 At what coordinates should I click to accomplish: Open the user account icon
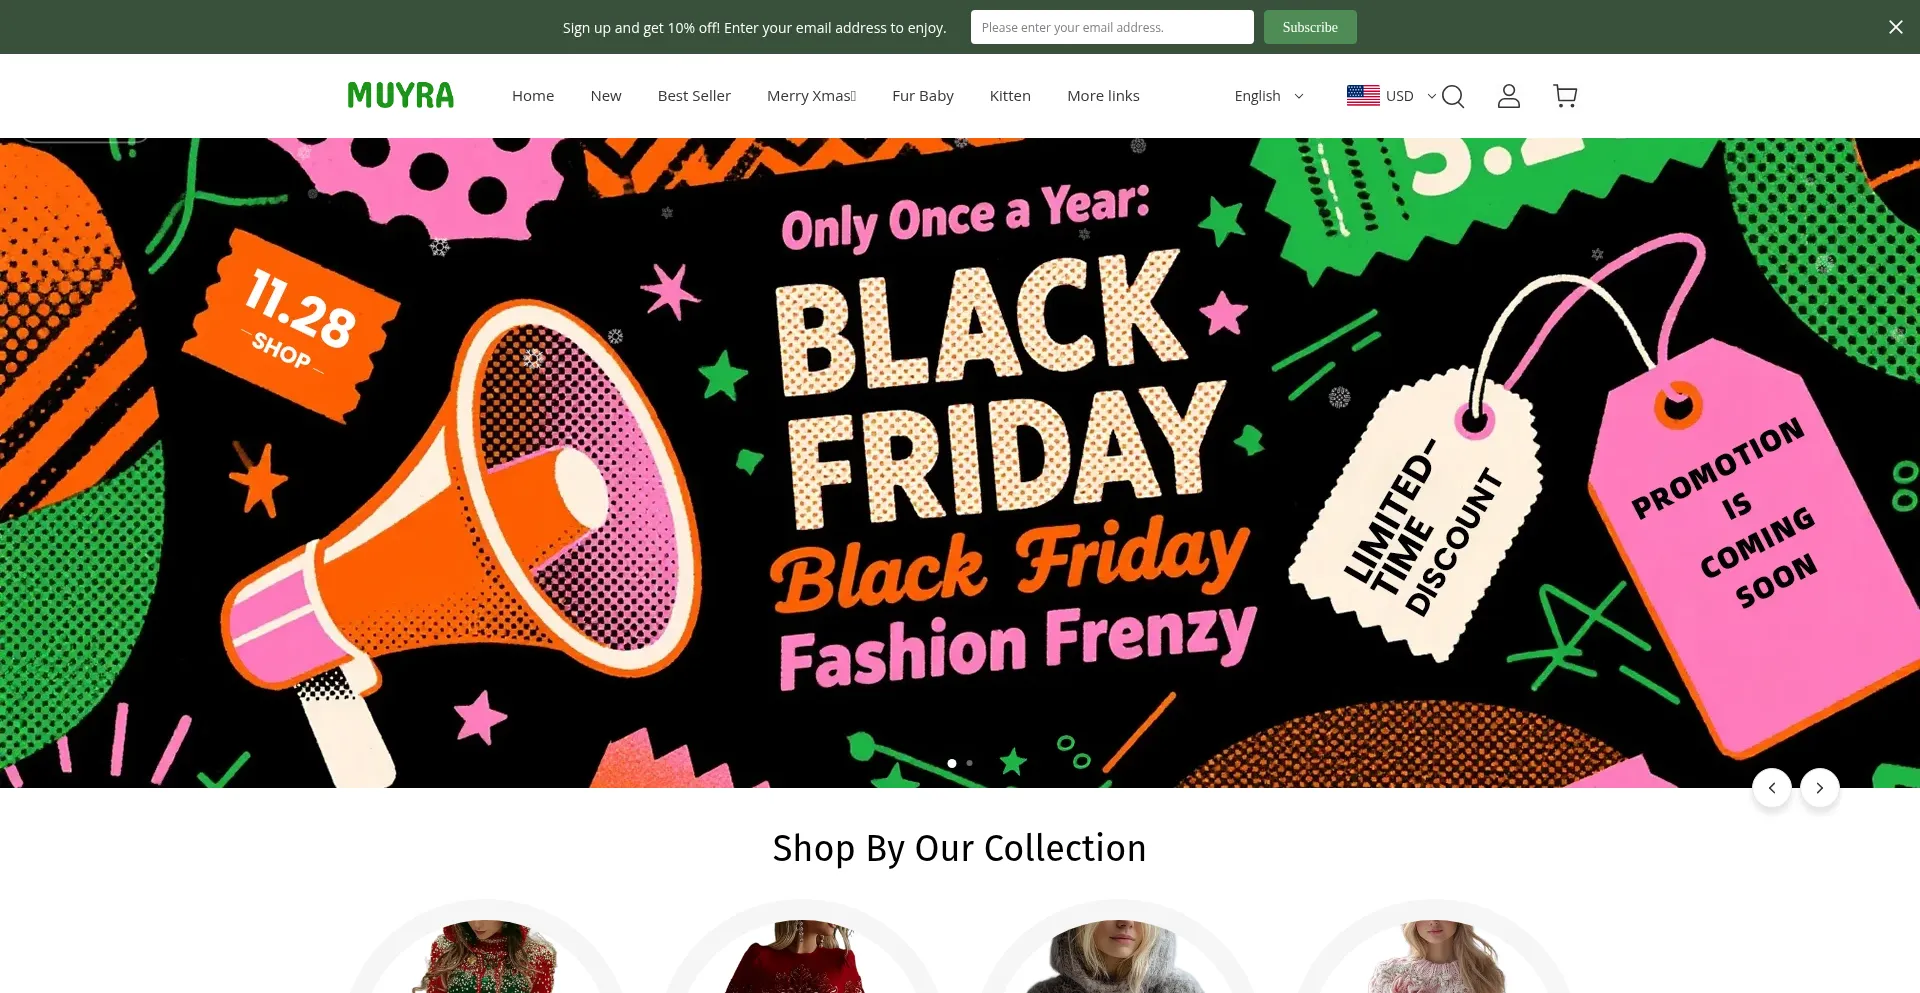(x=1509, y=96)
